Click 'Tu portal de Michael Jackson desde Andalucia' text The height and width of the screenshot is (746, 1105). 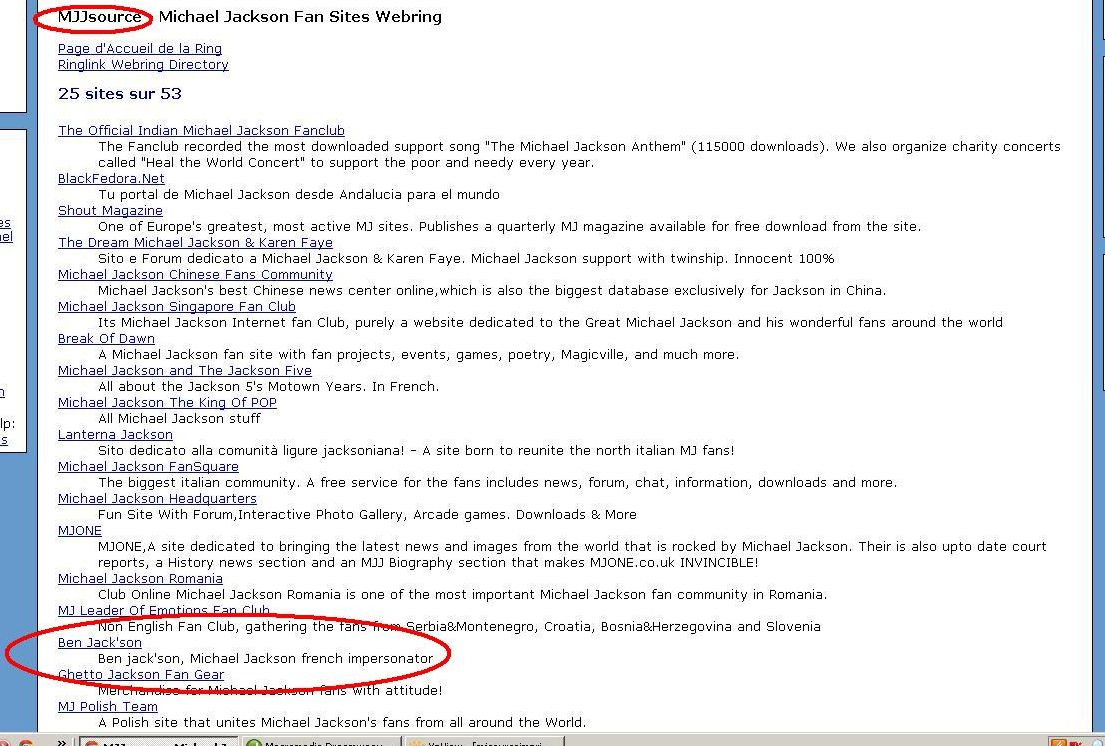(299, 195)
